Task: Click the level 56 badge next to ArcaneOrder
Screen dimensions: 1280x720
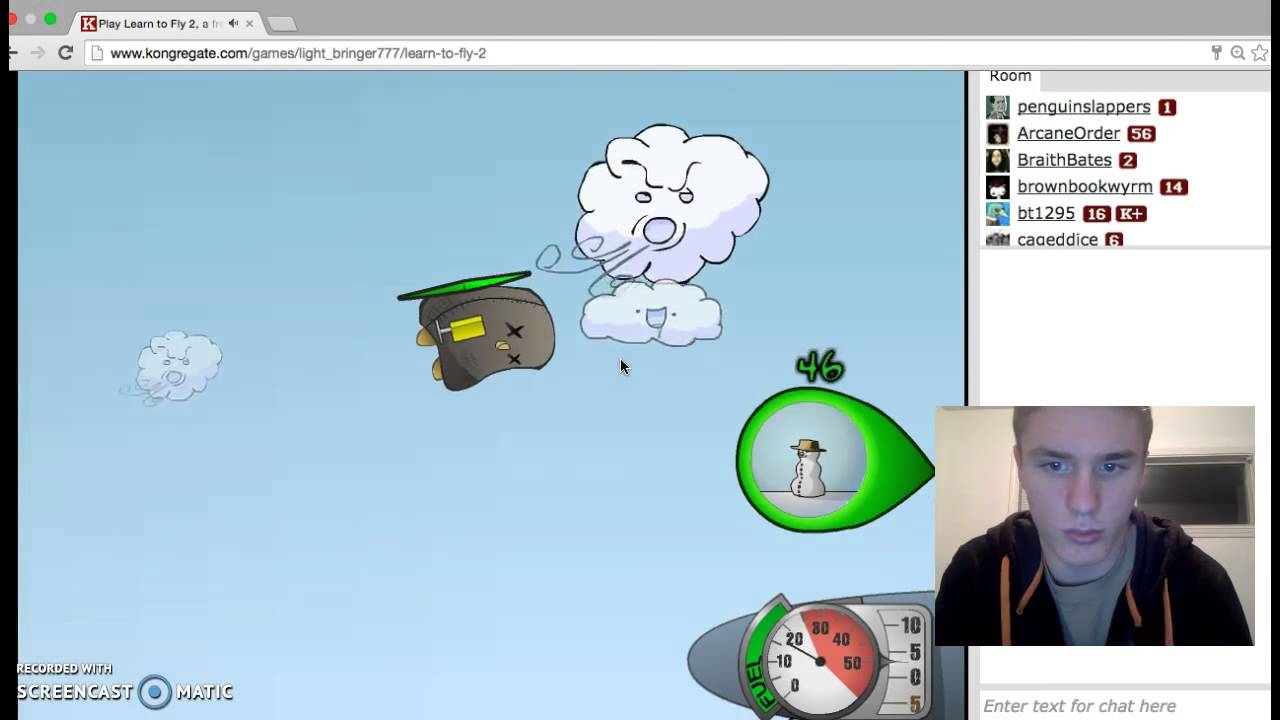Action: point(1141,134)
